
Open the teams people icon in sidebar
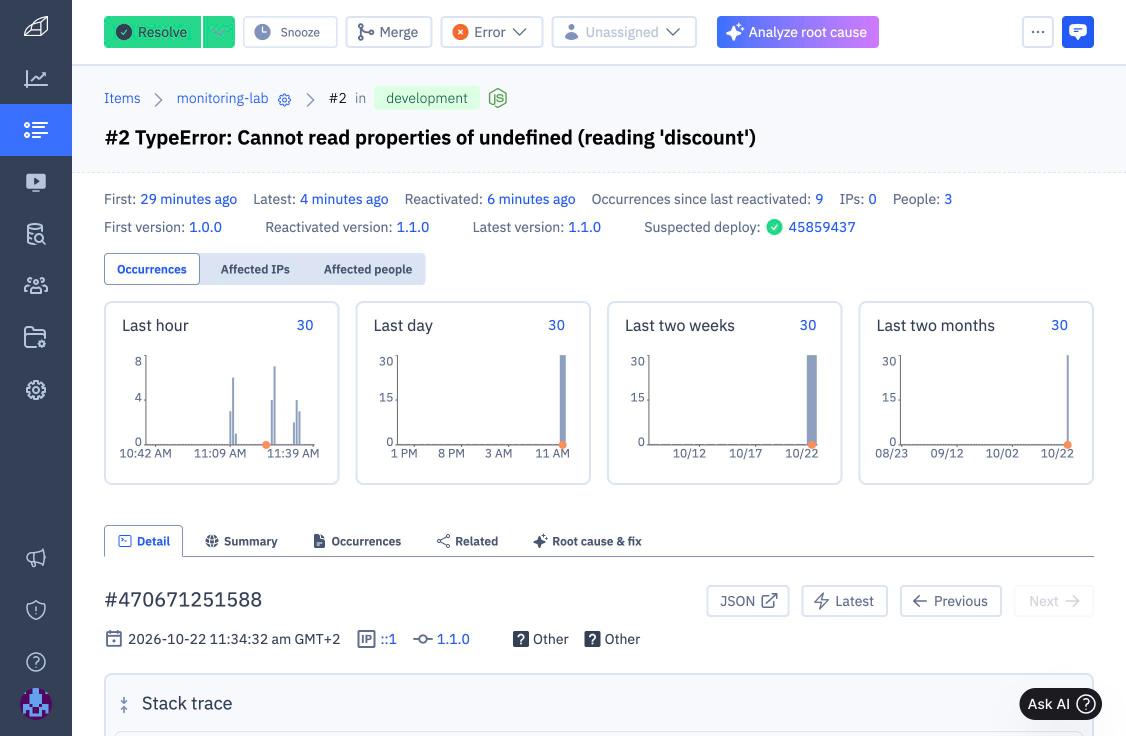(36, 286)
